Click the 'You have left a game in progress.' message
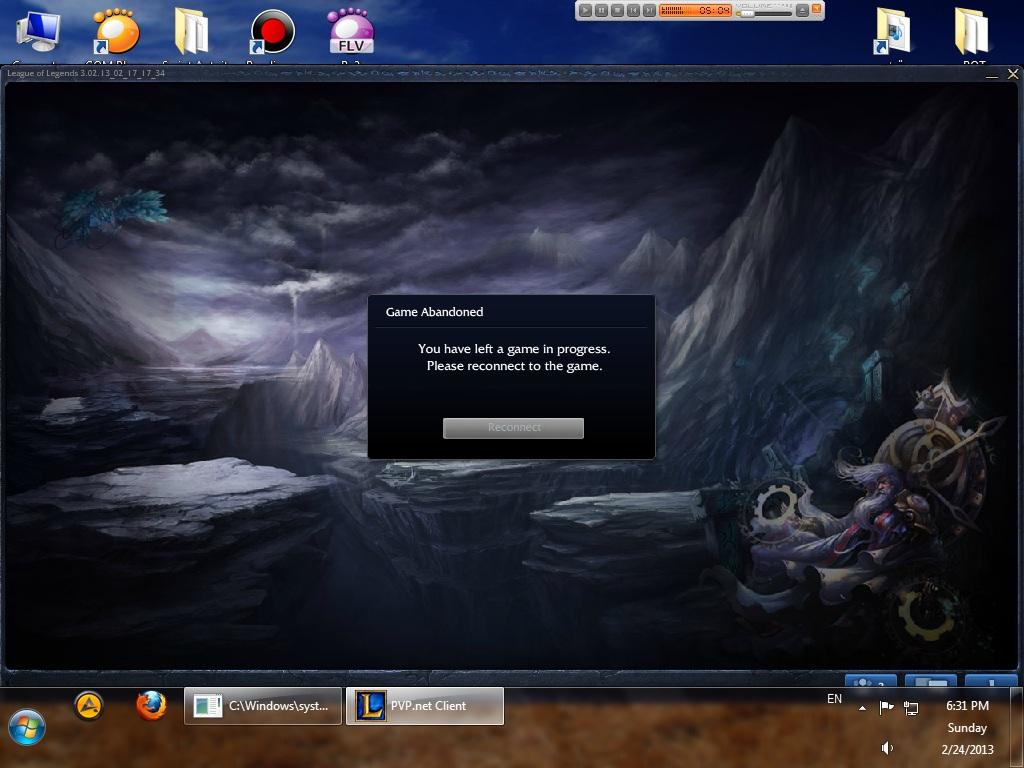Screen dimensions: 1024x768 pos(514,349)
